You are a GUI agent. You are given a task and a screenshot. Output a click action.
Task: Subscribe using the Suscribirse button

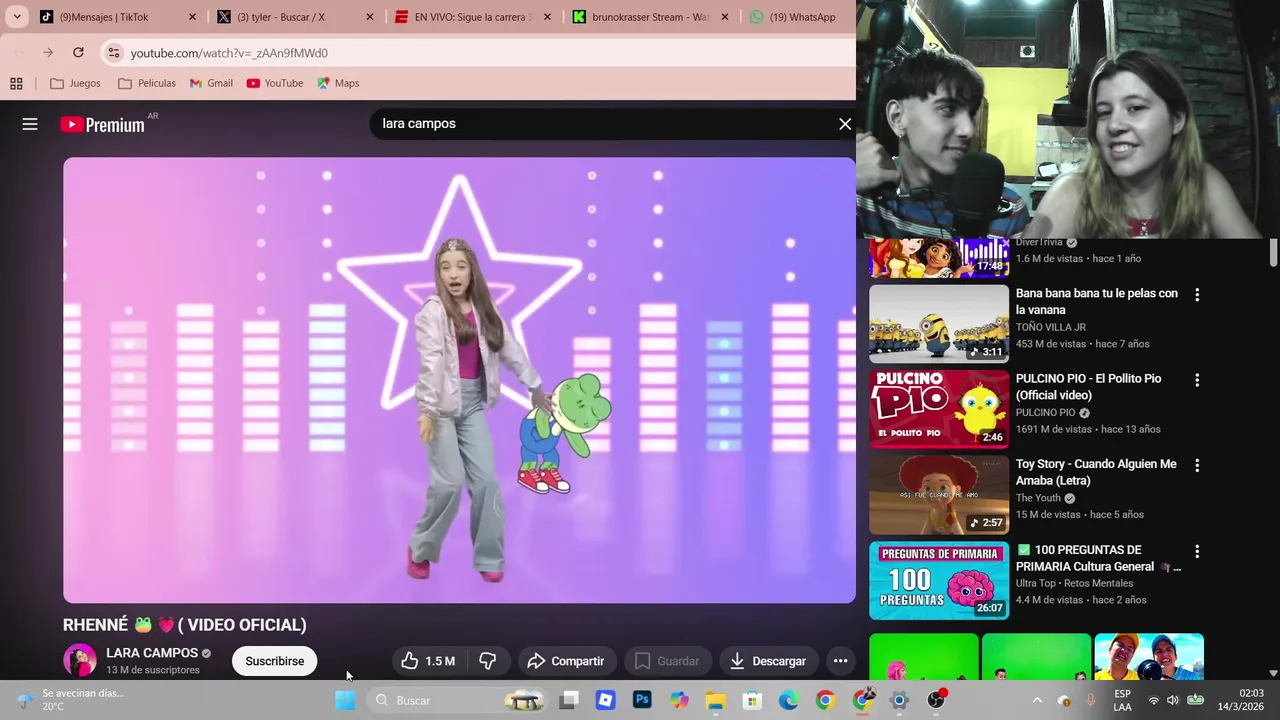275,661
